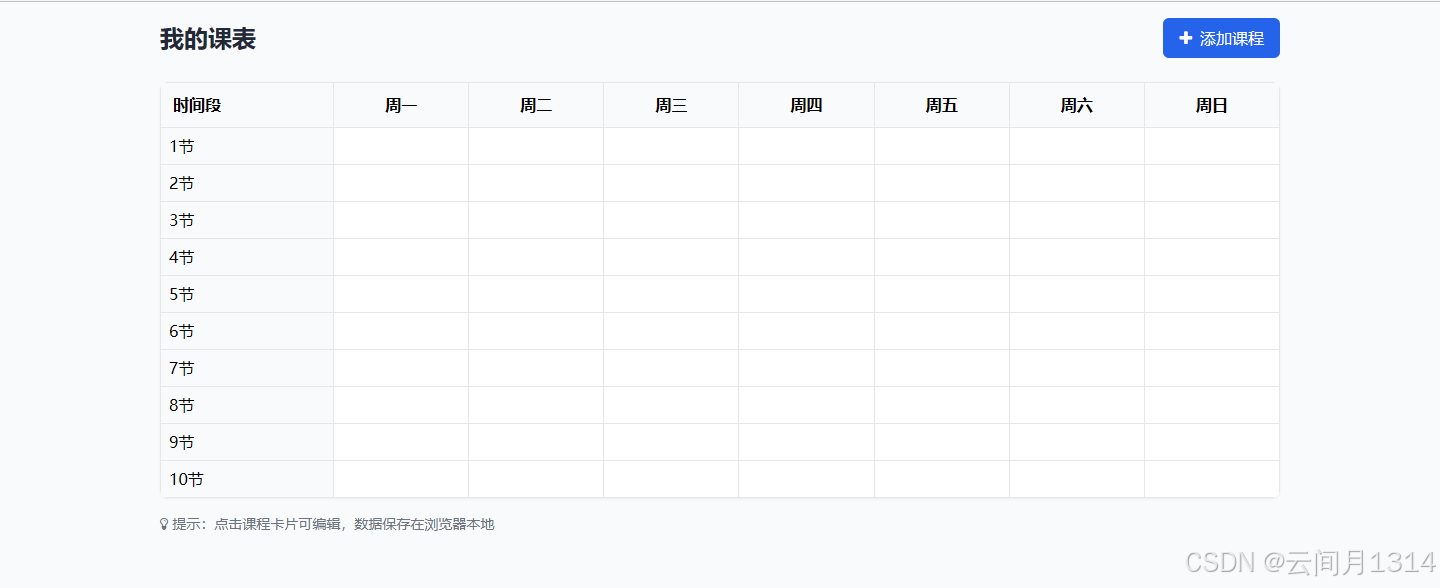Click the 周一 cell in row 1节
Image resolution: width=1440 pixels, height=588 pixels.
pos(401,146)
